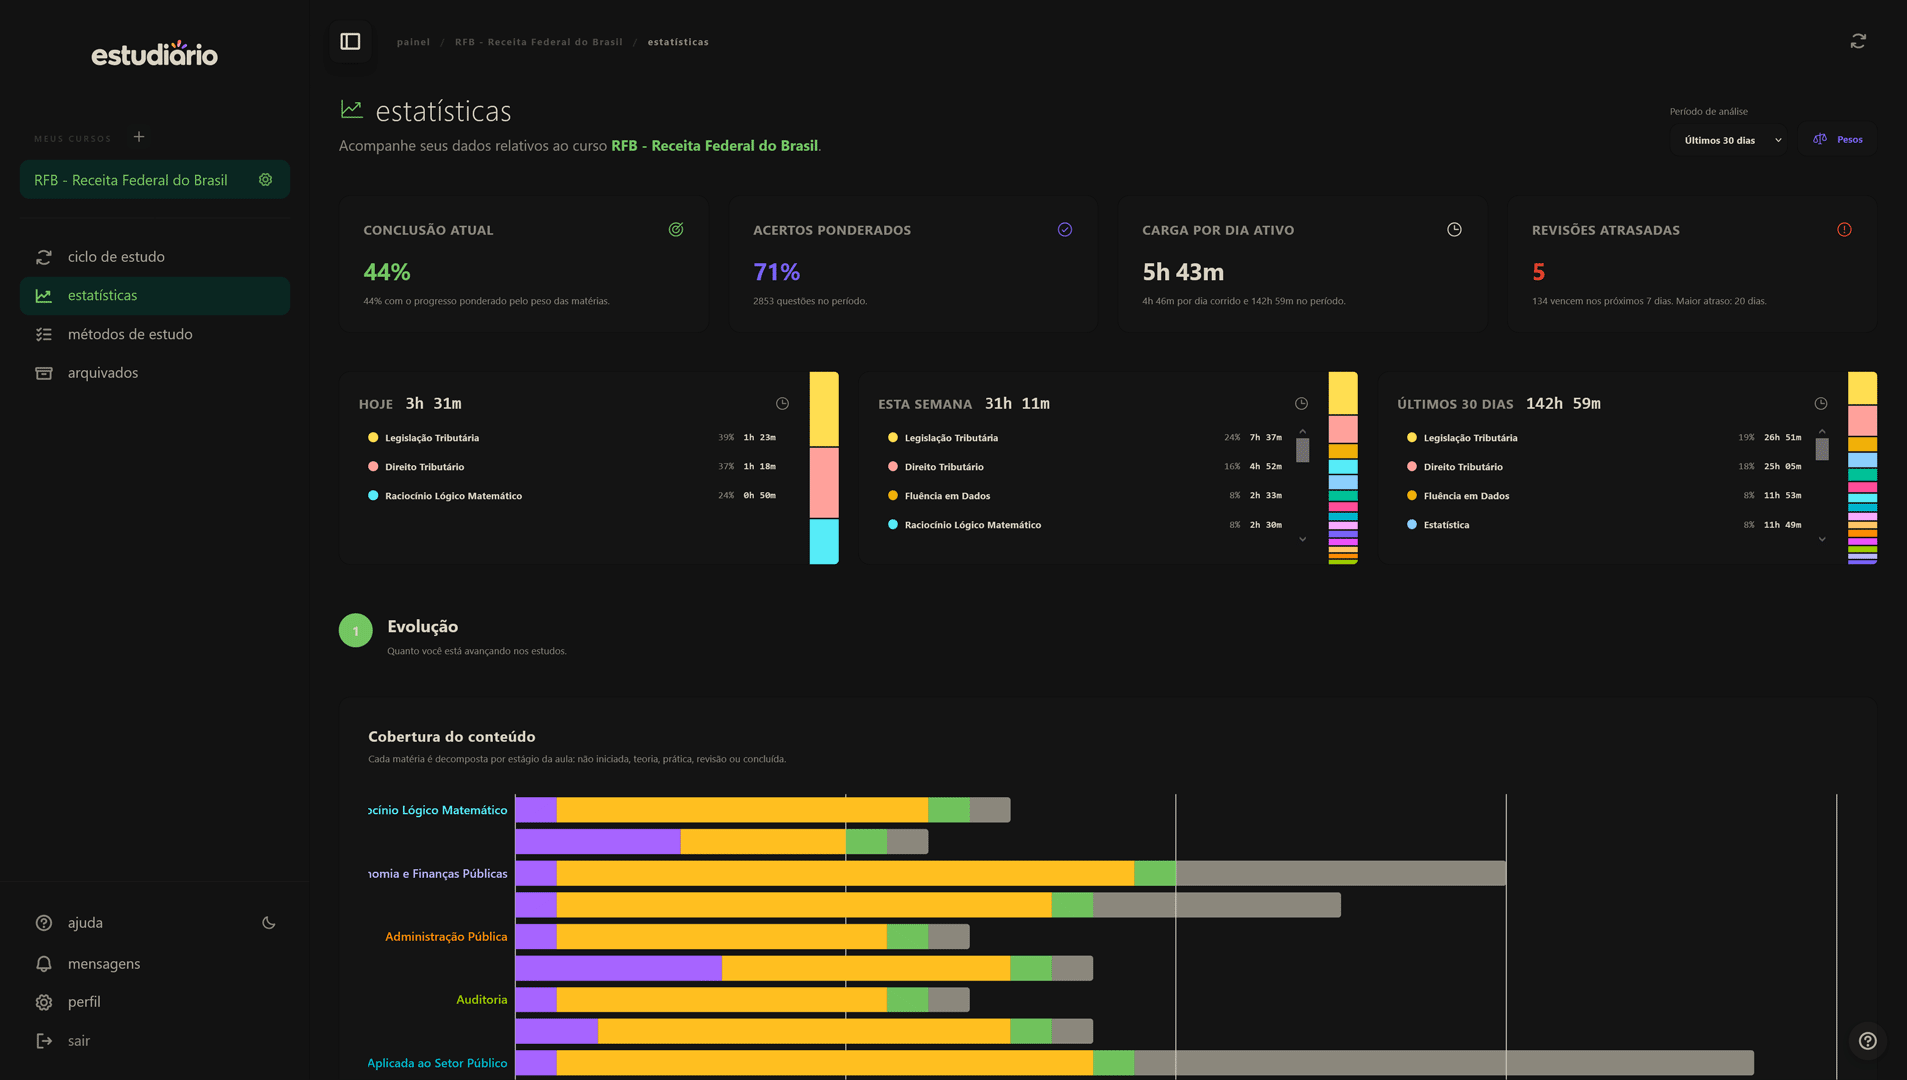Open Pesos weights button

click(1838, 140)
